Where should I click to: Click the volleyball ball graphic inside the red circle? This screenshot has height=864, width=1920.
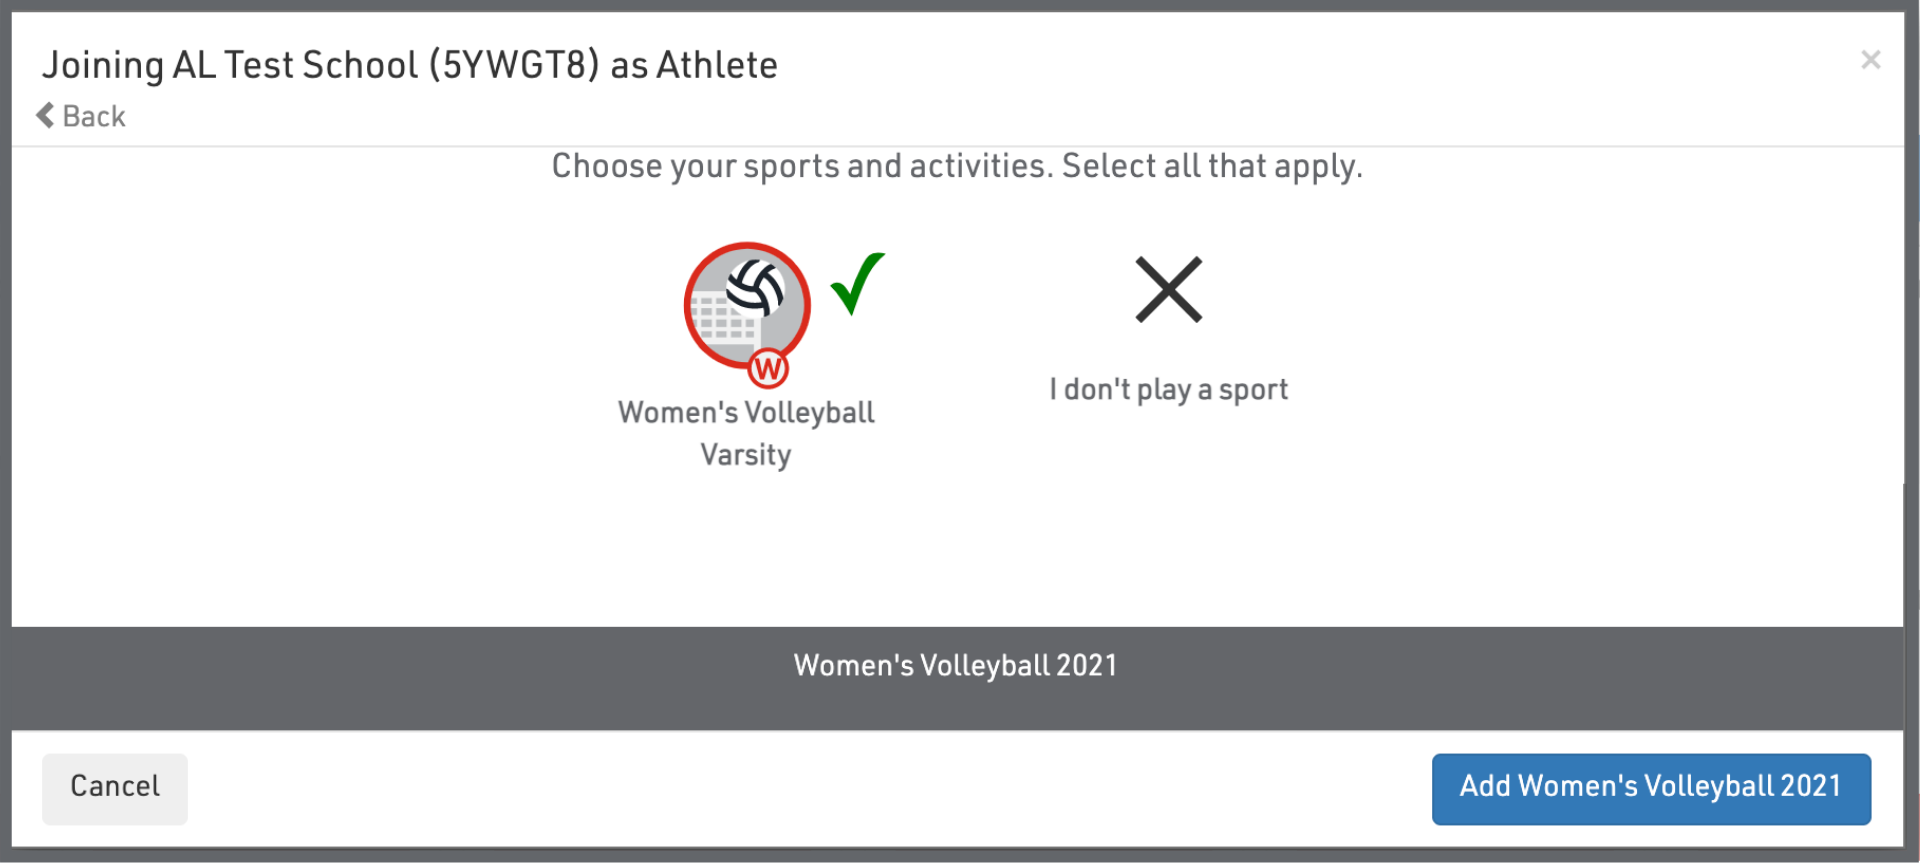point(755,286)
